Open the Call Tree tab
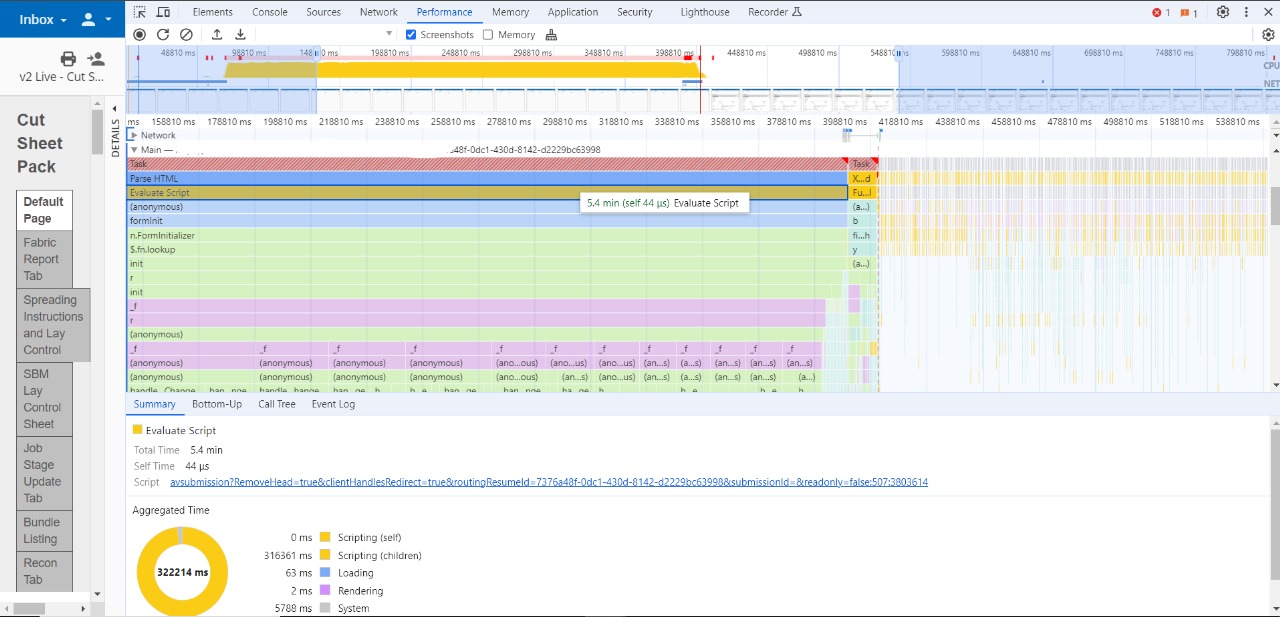This screenshot has height=617, width=1280. tap(277, 404)
